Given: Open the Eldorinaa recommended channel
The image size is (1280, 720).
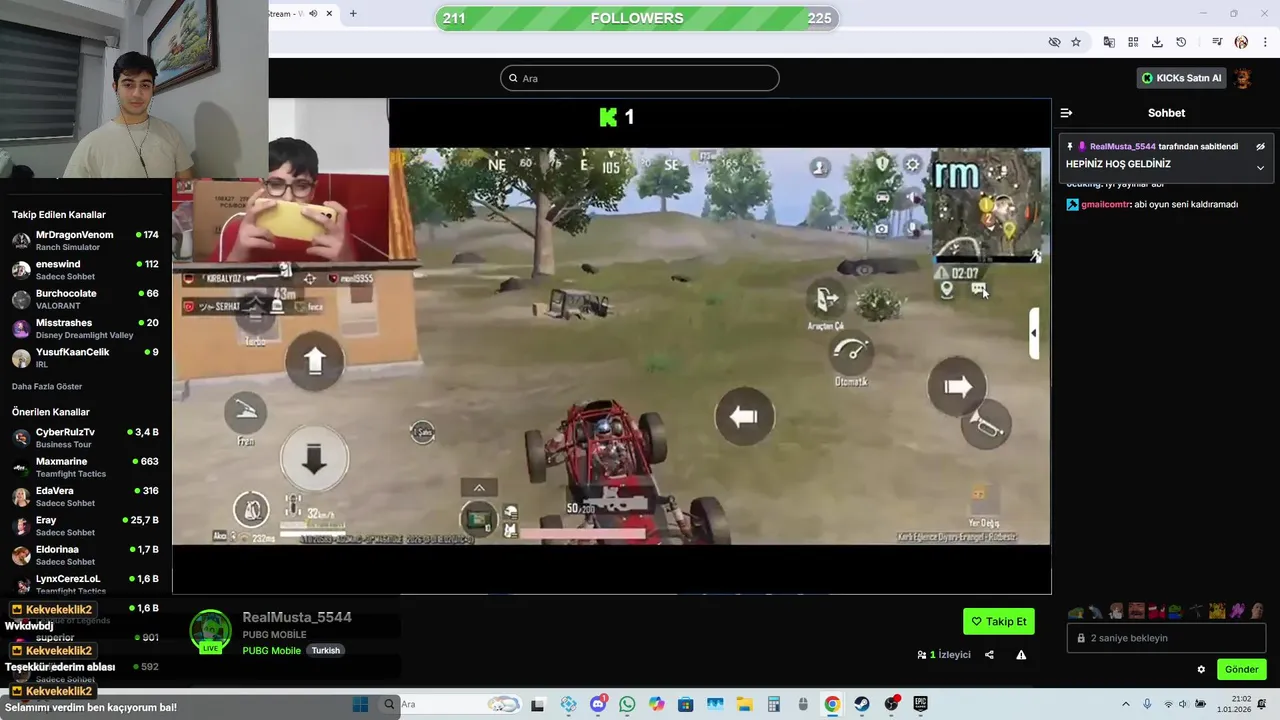Looking at the screenshot, I should click(86, 555).
